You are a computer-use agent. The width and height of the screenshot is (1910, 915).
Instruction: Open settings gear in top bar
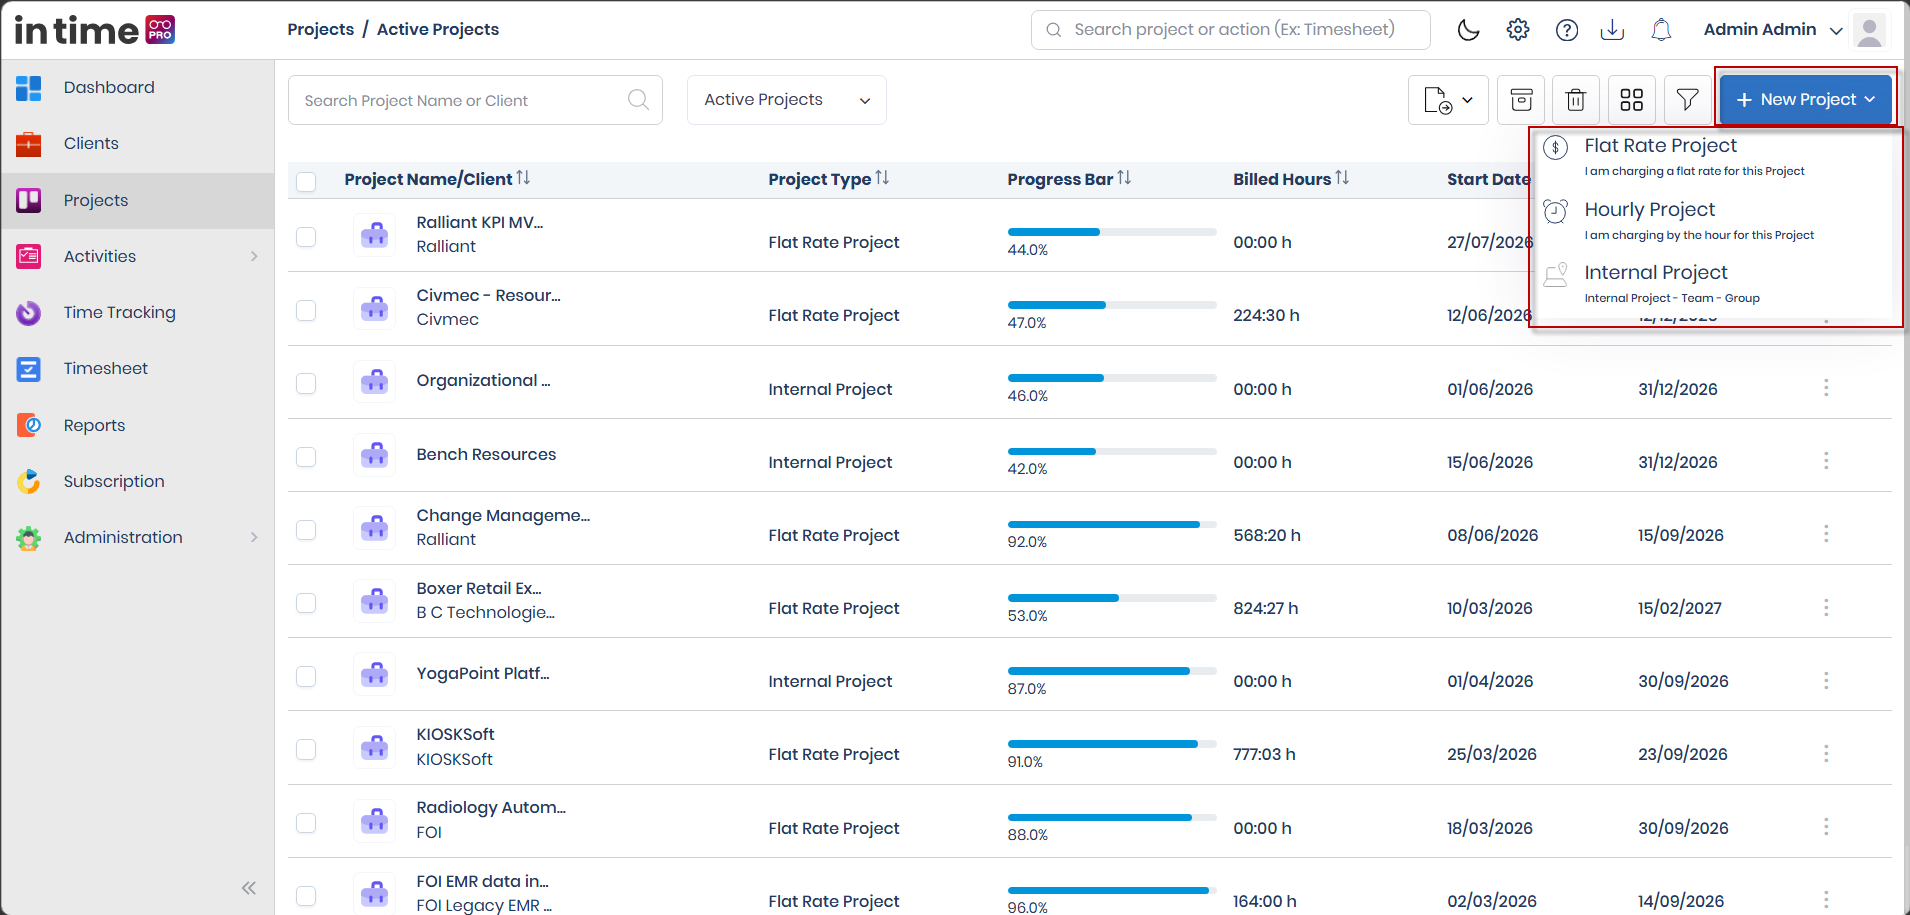[x=1518, y=30]
